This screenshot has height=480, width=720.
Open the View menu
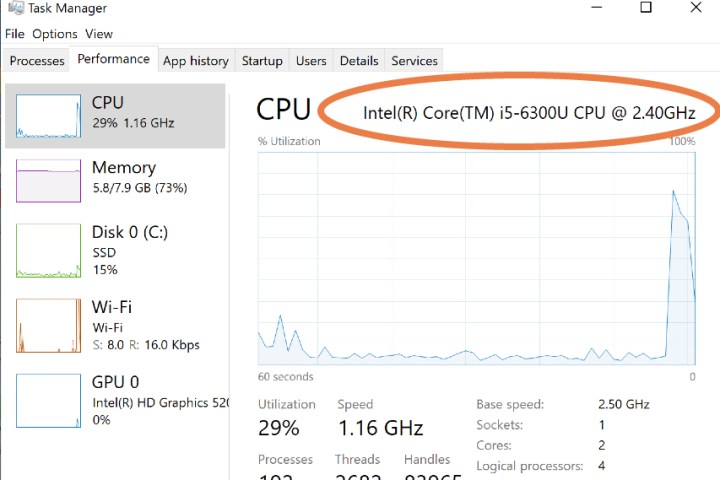99,34
